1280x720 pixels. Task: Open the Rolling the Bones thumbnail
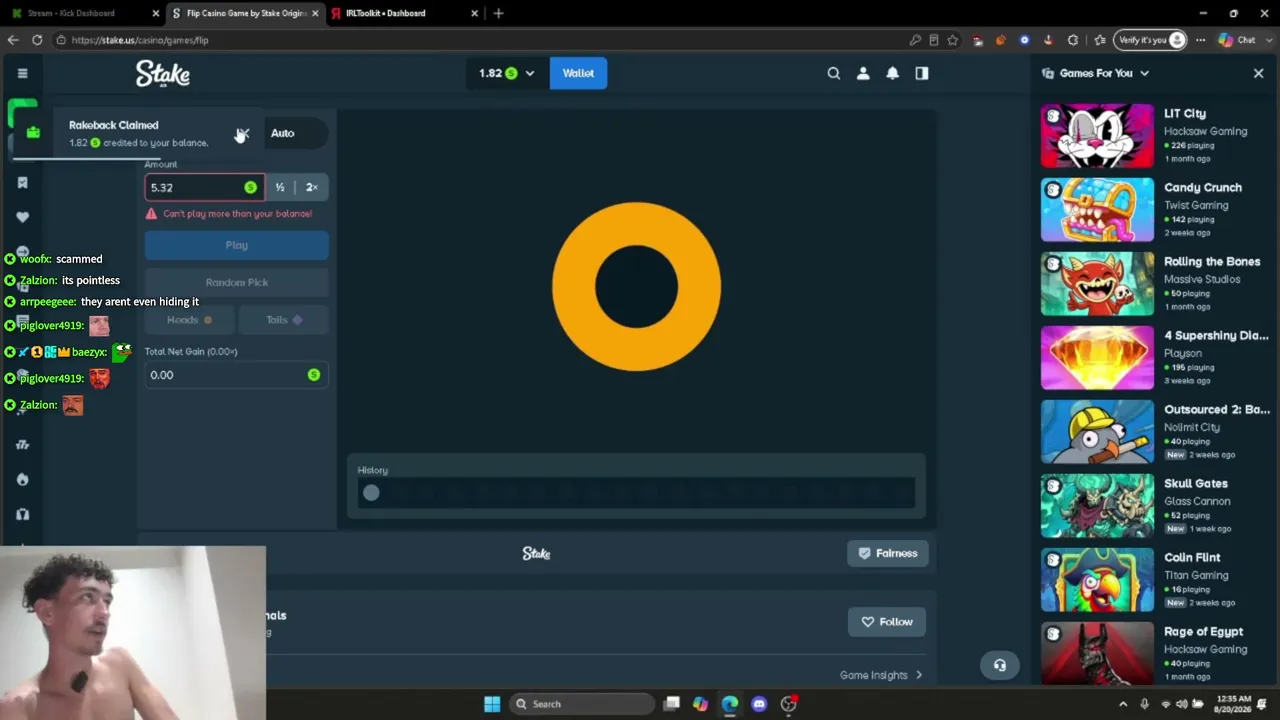click(x=1097, y=284)
